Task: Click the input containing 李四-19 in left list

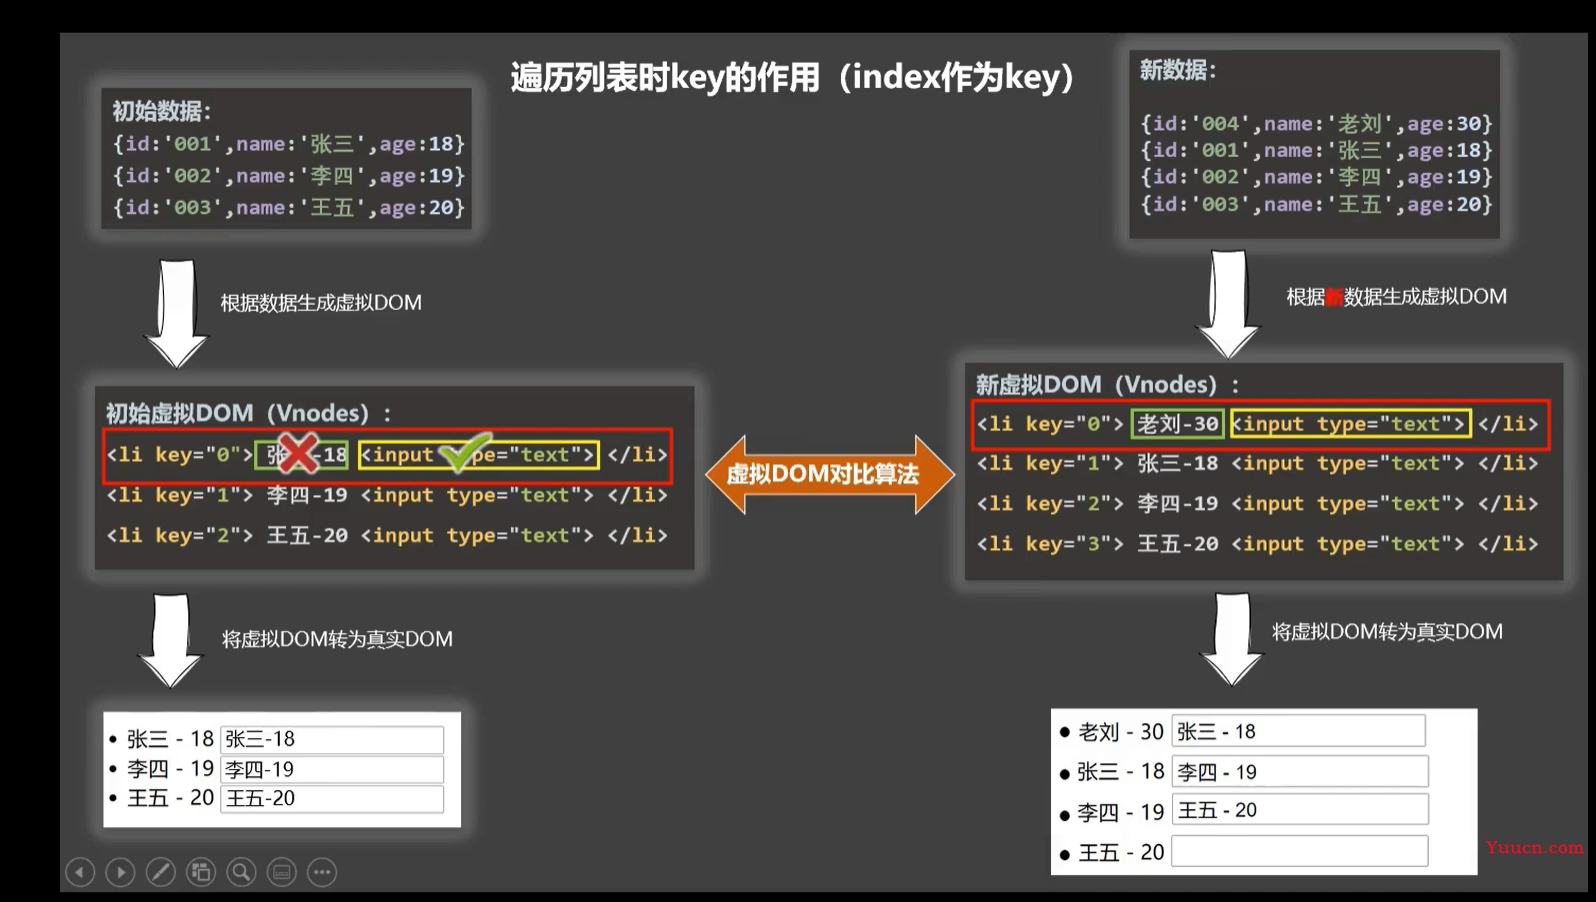Action: (x=332, y=769)
